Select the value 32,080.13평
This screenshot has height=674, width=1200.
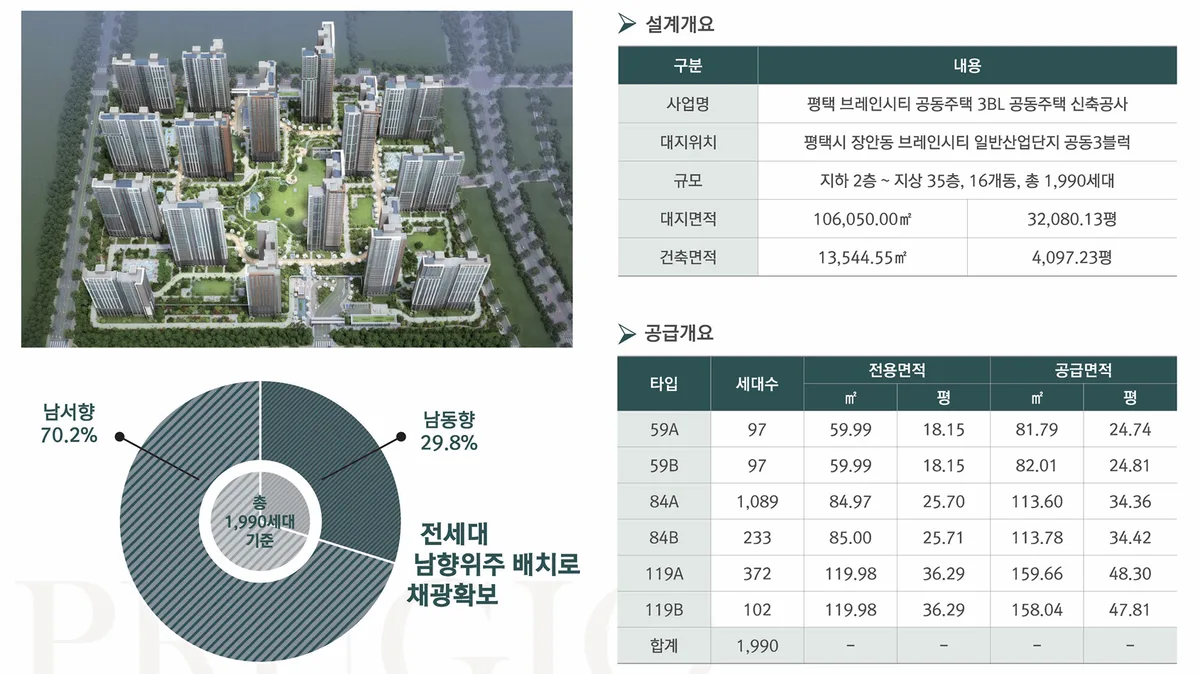pos(1072,219)
